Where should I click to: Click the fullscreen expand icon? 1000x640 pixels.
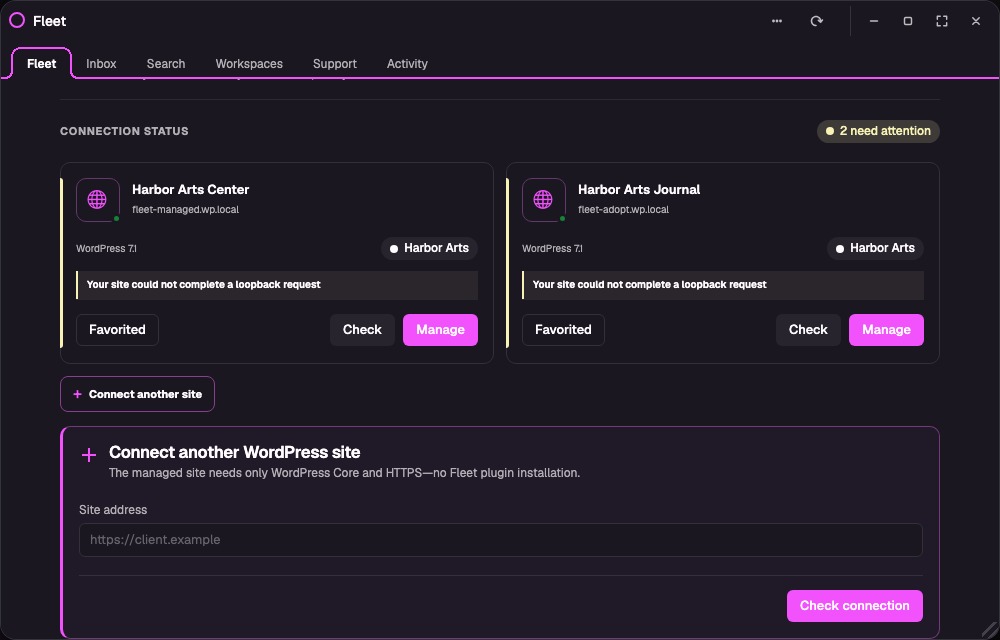941,21
